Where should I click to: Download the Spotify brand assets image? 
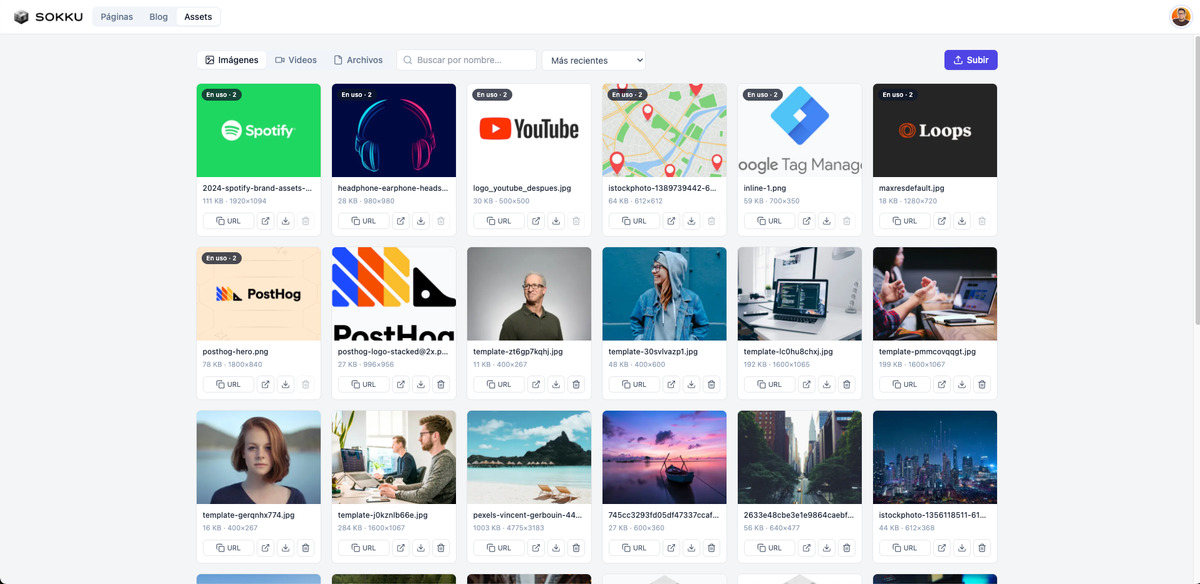click(286, 221)
